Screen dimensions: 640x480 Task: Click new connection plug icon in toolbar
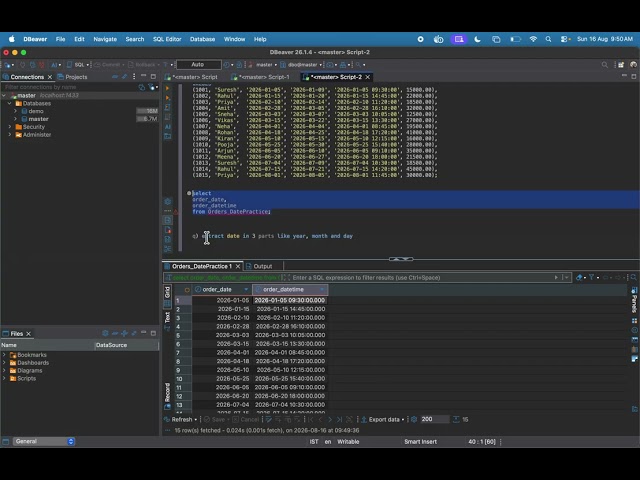tap(7, 65)
